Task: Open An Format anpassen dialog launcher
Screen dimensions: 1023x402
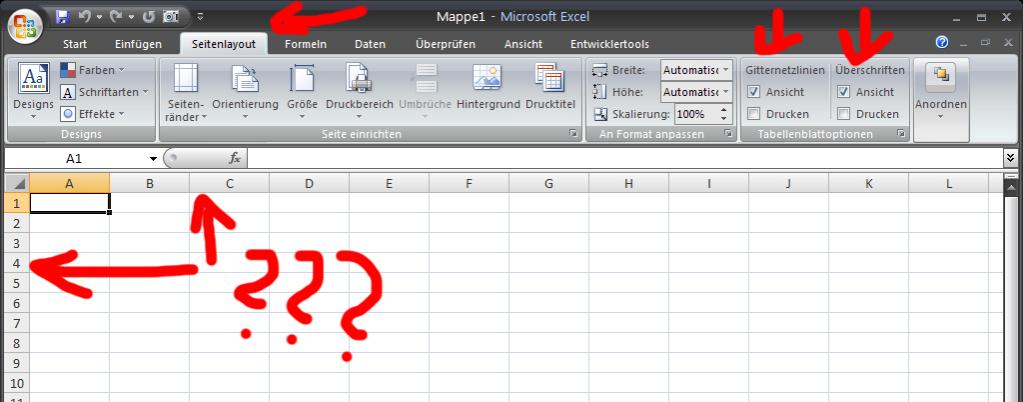Action: click(728, 133)
